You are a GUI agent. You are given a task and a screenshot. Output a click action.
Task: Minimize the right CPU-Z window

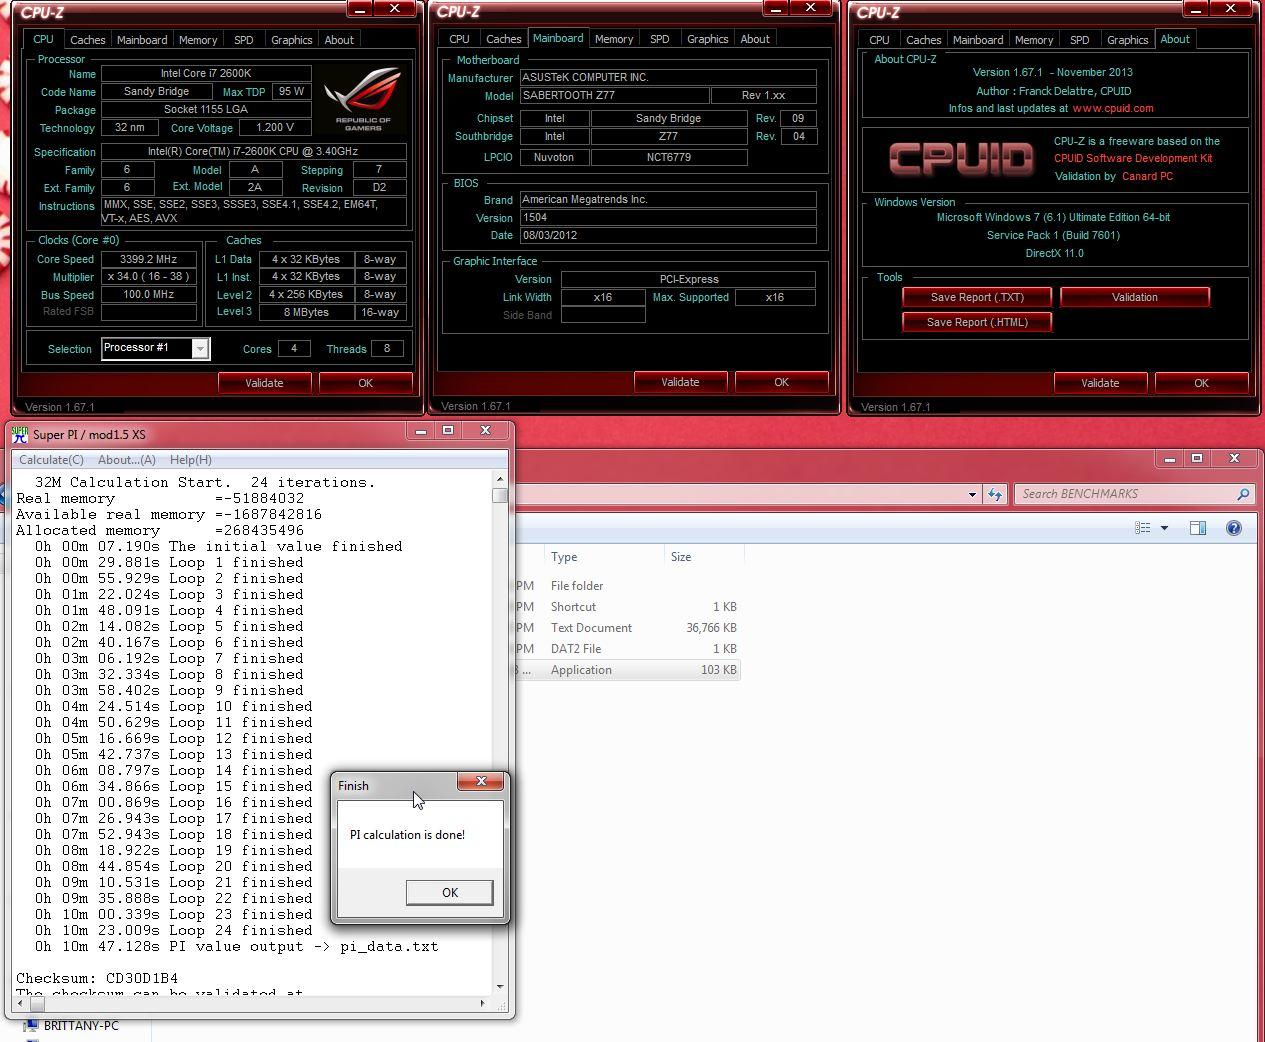1197,8
